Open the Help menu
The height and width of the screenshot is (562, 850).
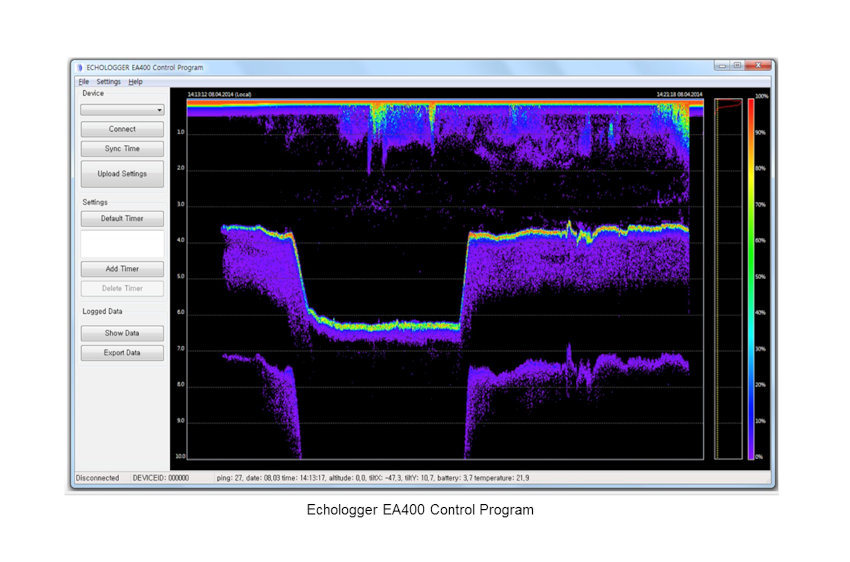[135, 82]
